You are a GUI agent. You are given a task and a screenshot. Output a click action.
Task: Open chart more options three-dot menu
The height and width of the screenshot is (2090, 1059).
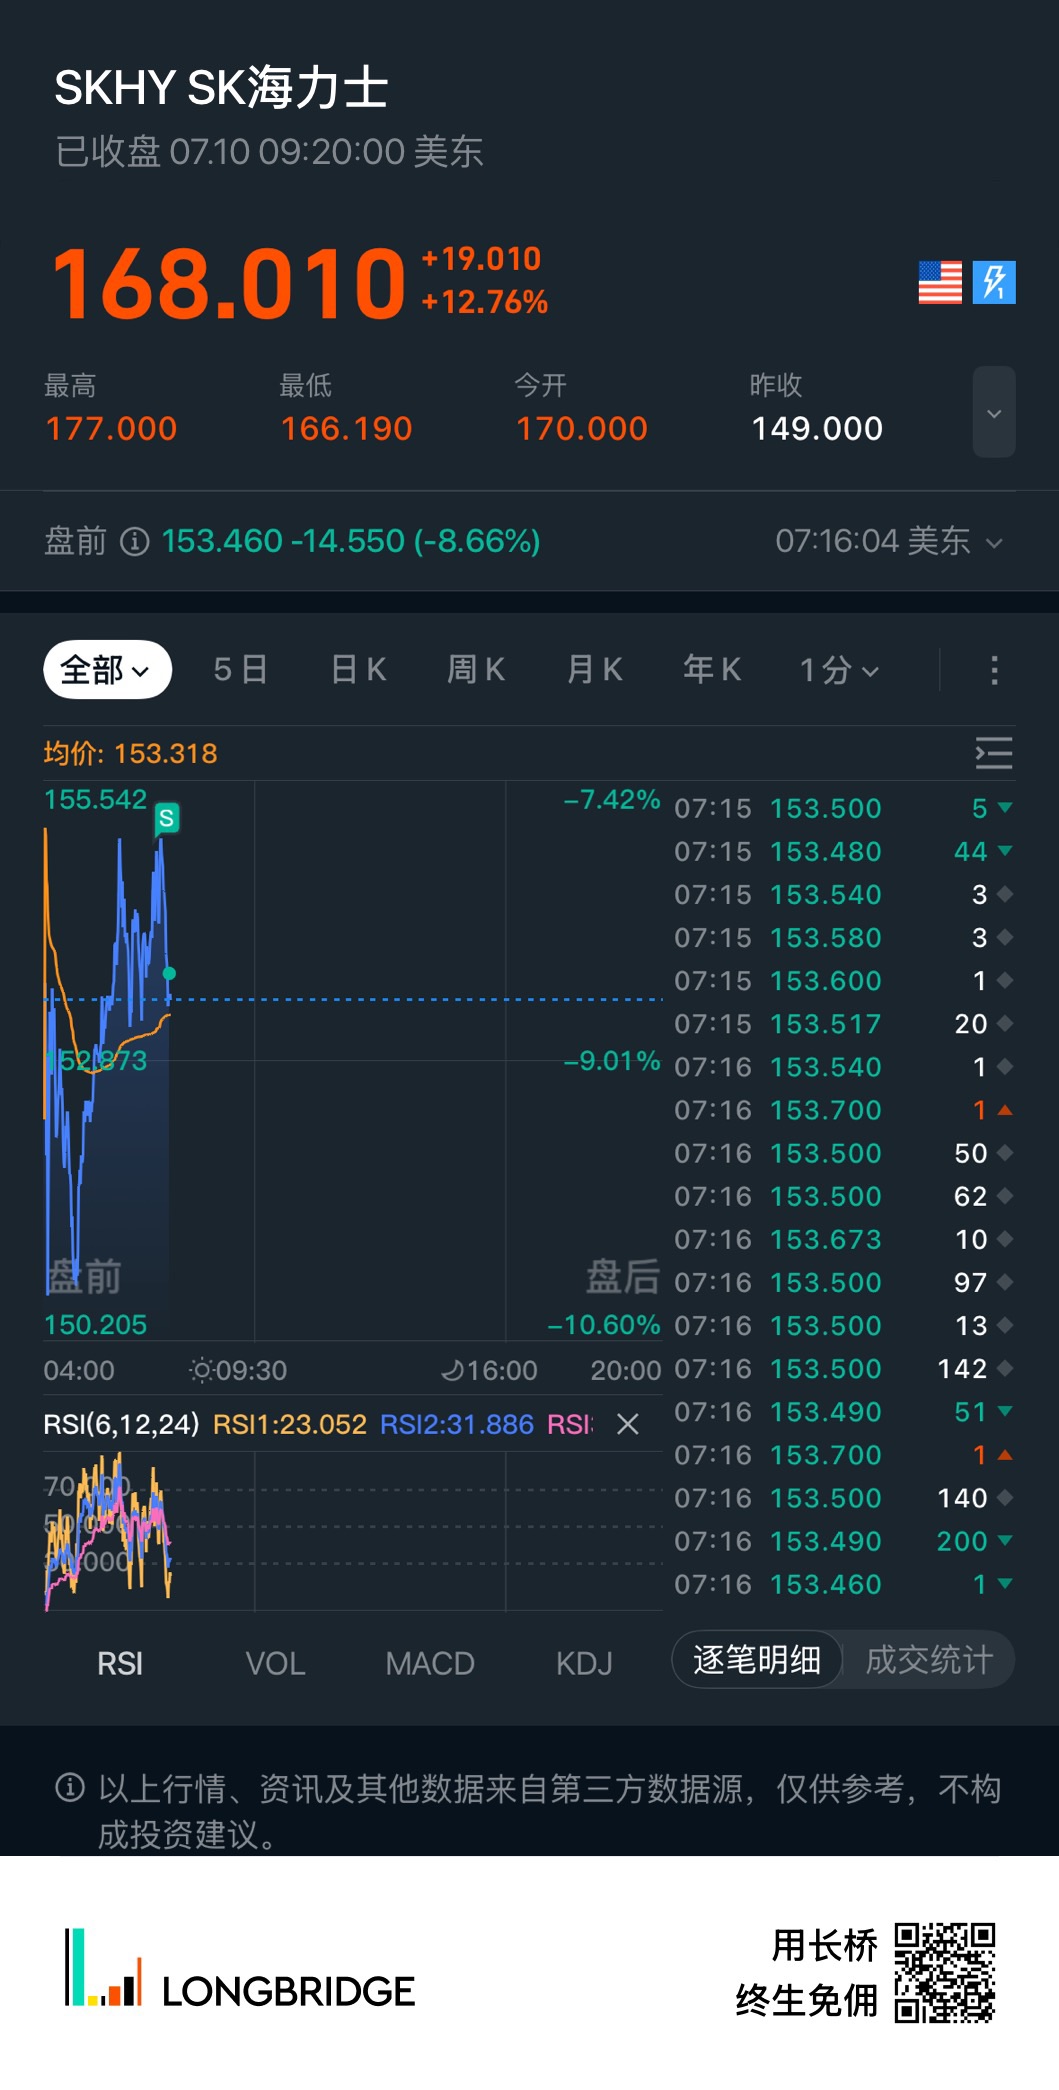click(x=994, y=670)
